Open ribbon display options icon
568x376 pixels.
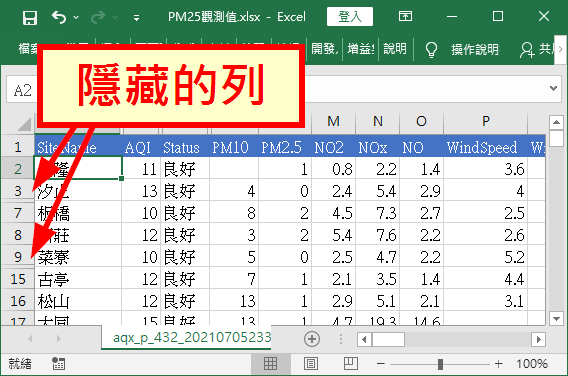pyautogui.click(x=405, y=16)
